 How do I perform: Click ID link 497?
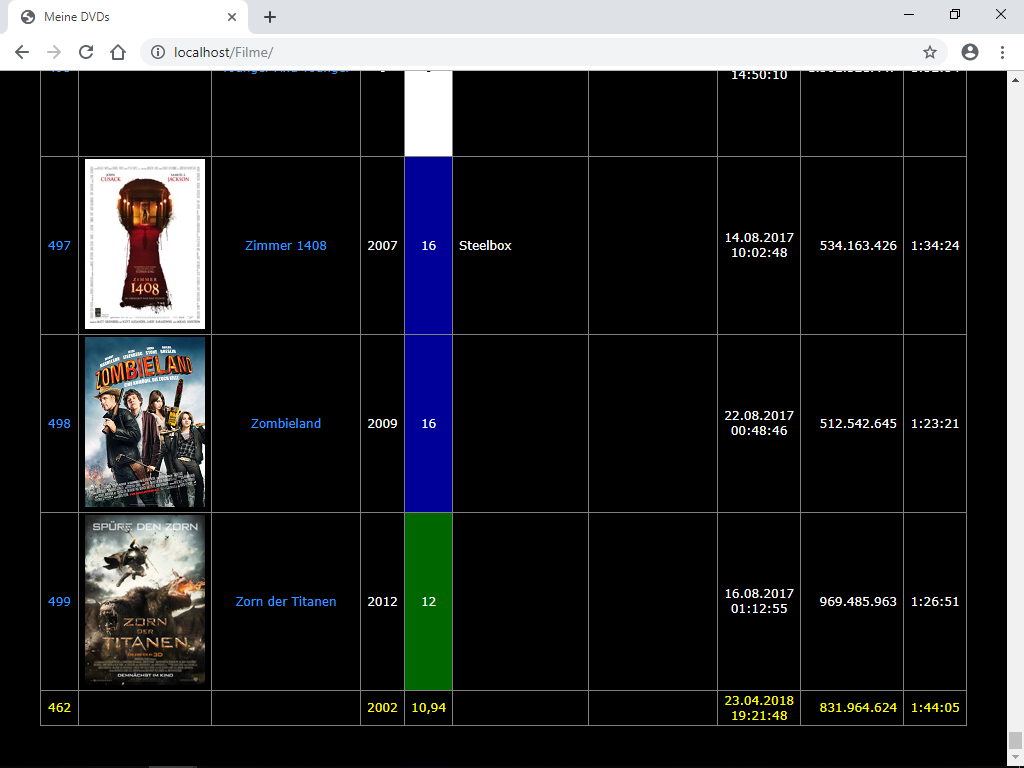pyautogui.click(x=59, y=245)
